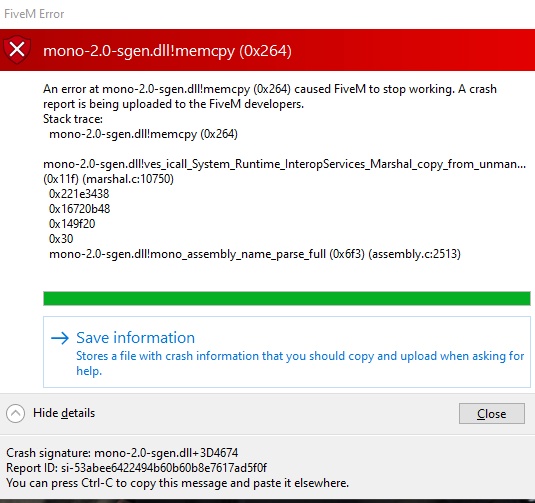Viewport: 535px width, 503px height.
Task: Select the 0x149f20 stack trace entry
Action: (x=72, y=224)
